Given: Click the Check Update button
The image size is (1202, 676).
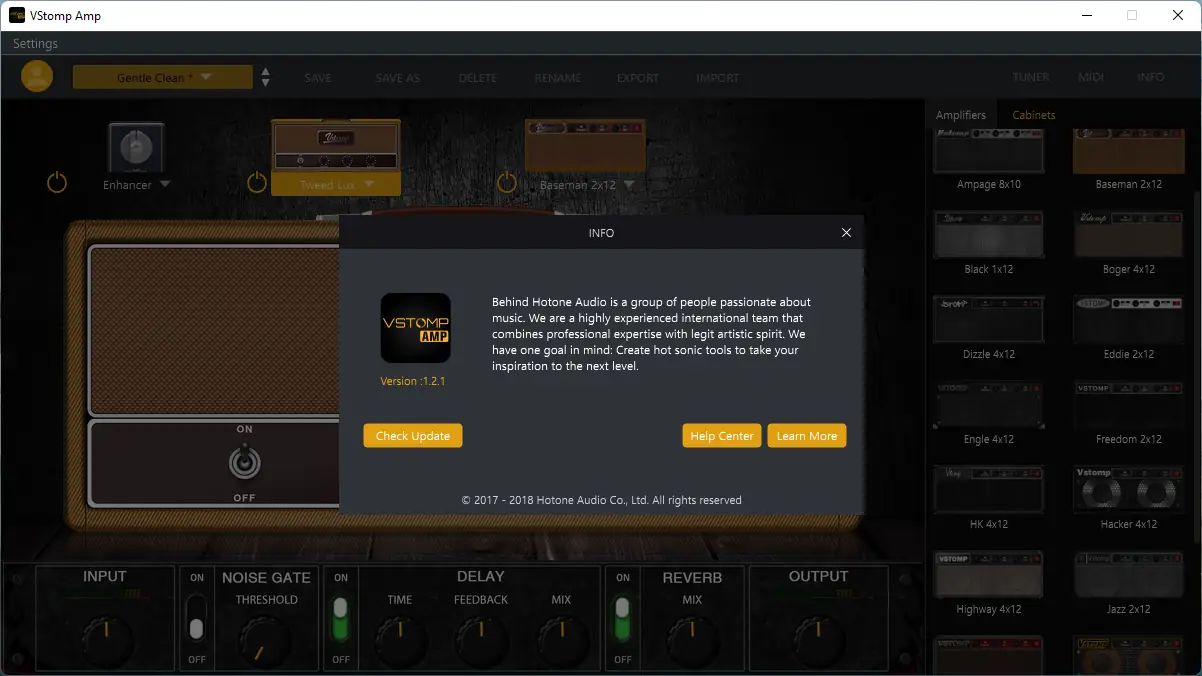Looking at the screenshot, I should click(x=413, y=436).
